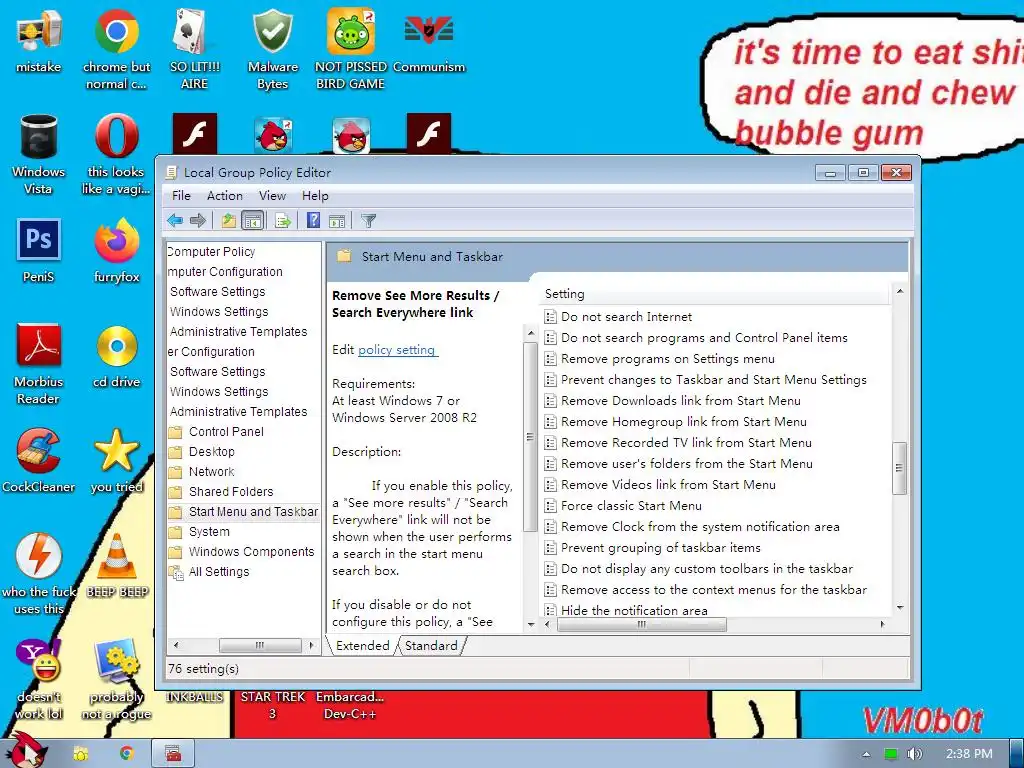Select 'Remove Downloads link from Start Menu'

click(680, 400)
